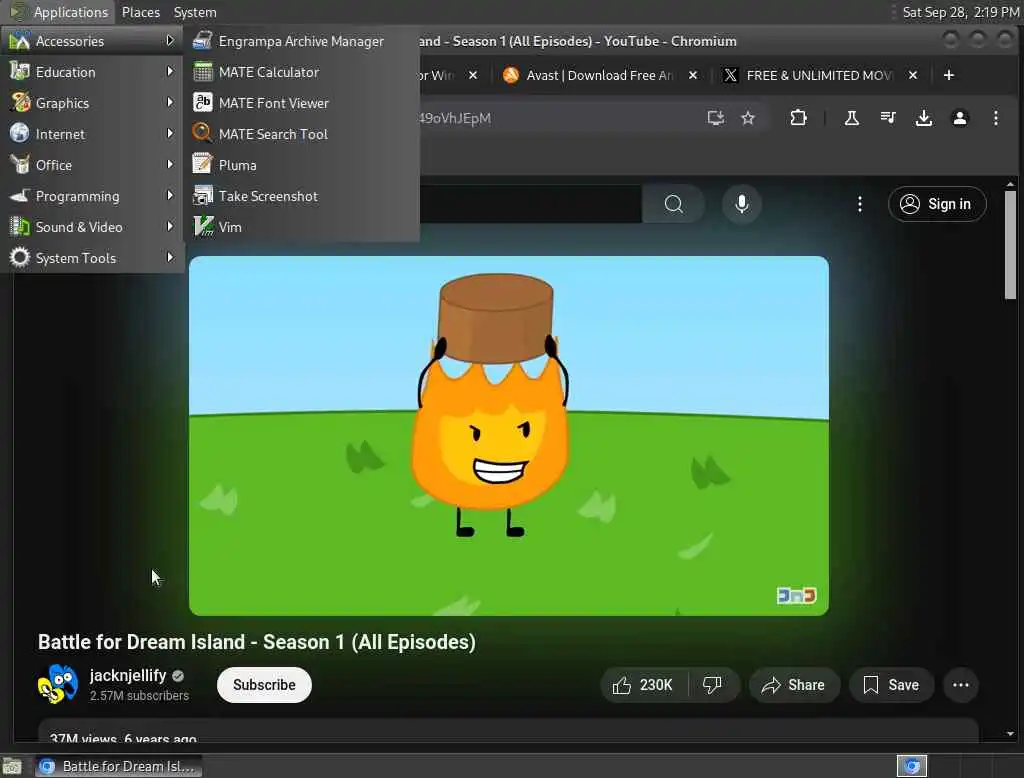Open YouTube settings three-dot menu
The width and height of the screenshot is (1024, 778).
(x=859, y=204)
